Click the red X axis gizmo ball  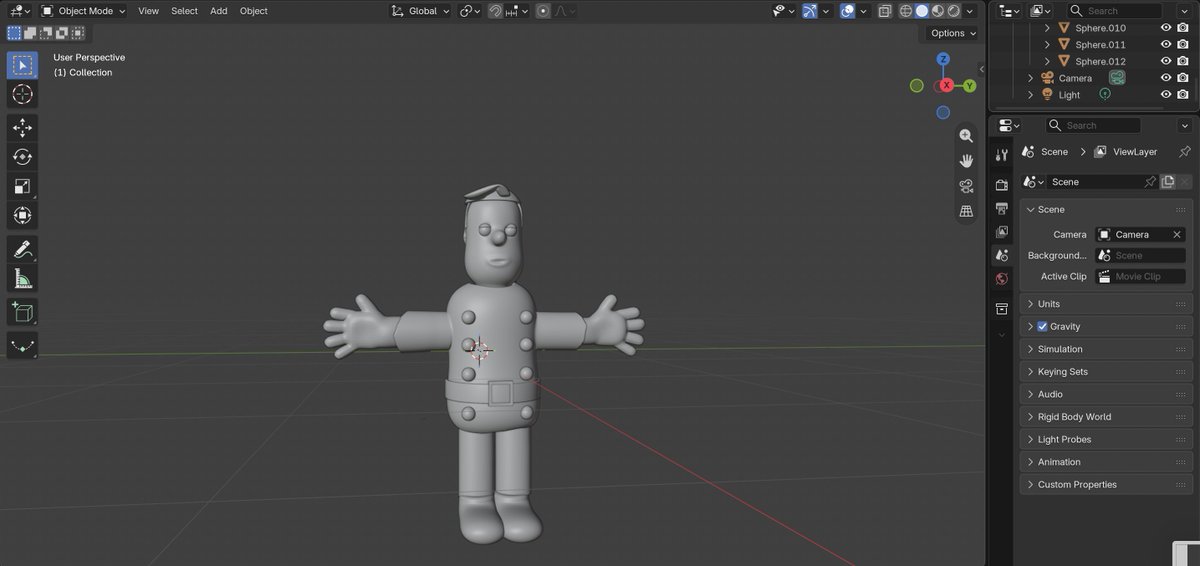coord(945,86)
